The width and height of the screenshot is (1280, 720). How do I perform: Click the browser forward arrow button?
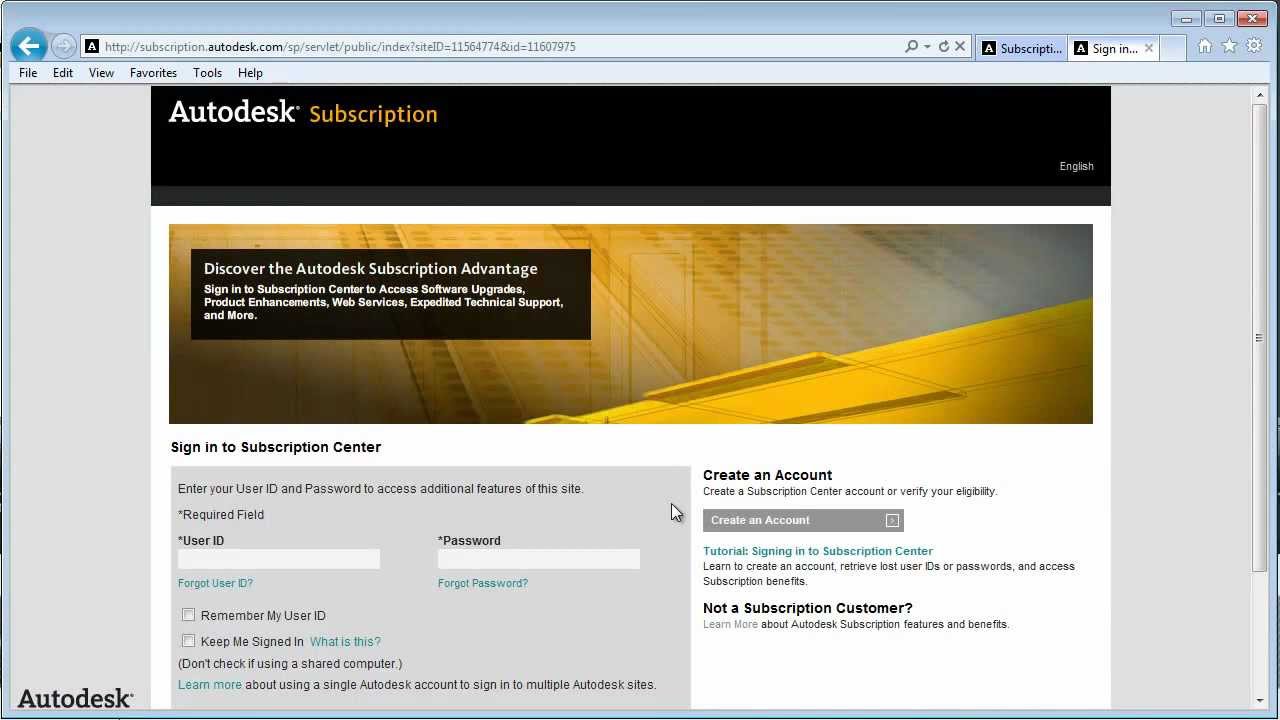63,46
